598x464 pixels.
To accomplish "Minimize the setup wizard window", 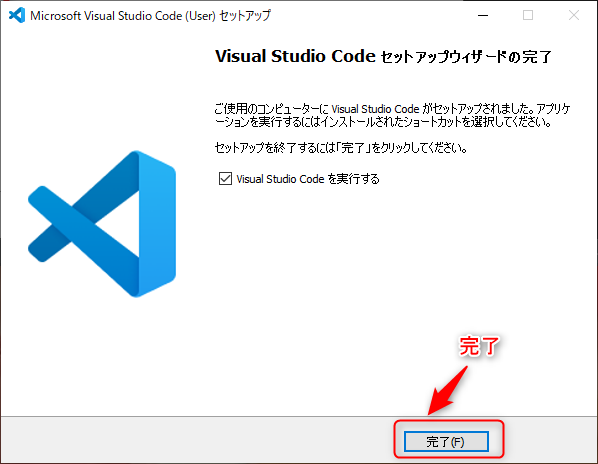I will pos(483,15).
